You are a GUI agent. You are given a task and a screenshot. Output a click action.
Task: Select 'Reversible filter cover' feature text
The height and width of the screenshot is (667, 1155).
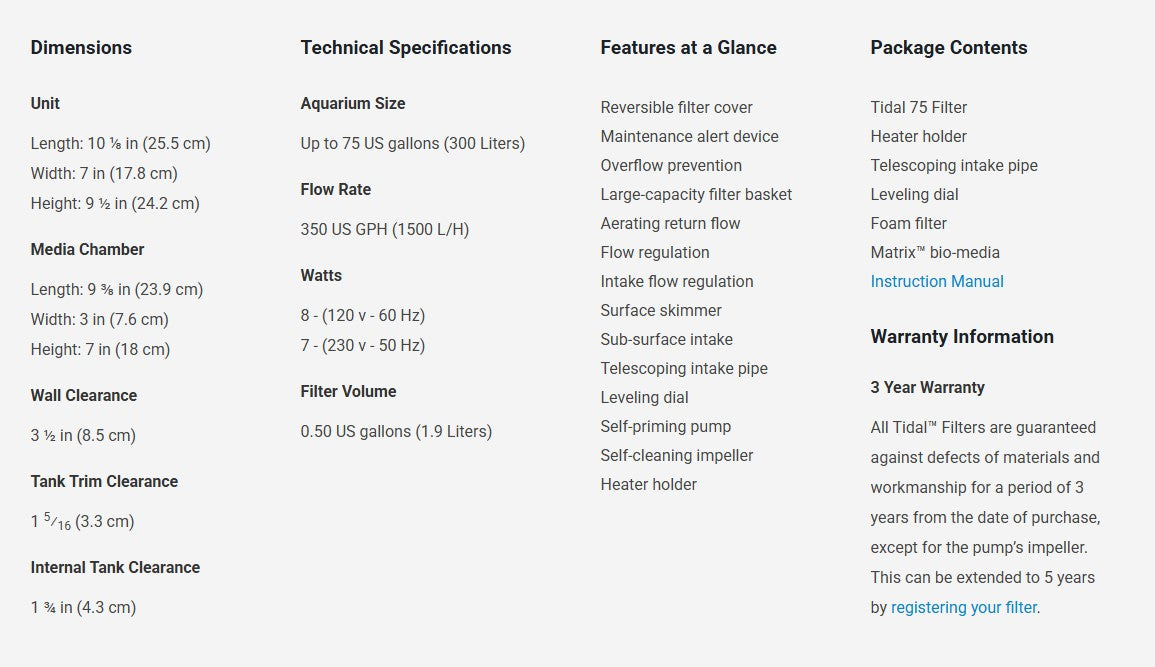pyautogui.click(x=676, y=107)
